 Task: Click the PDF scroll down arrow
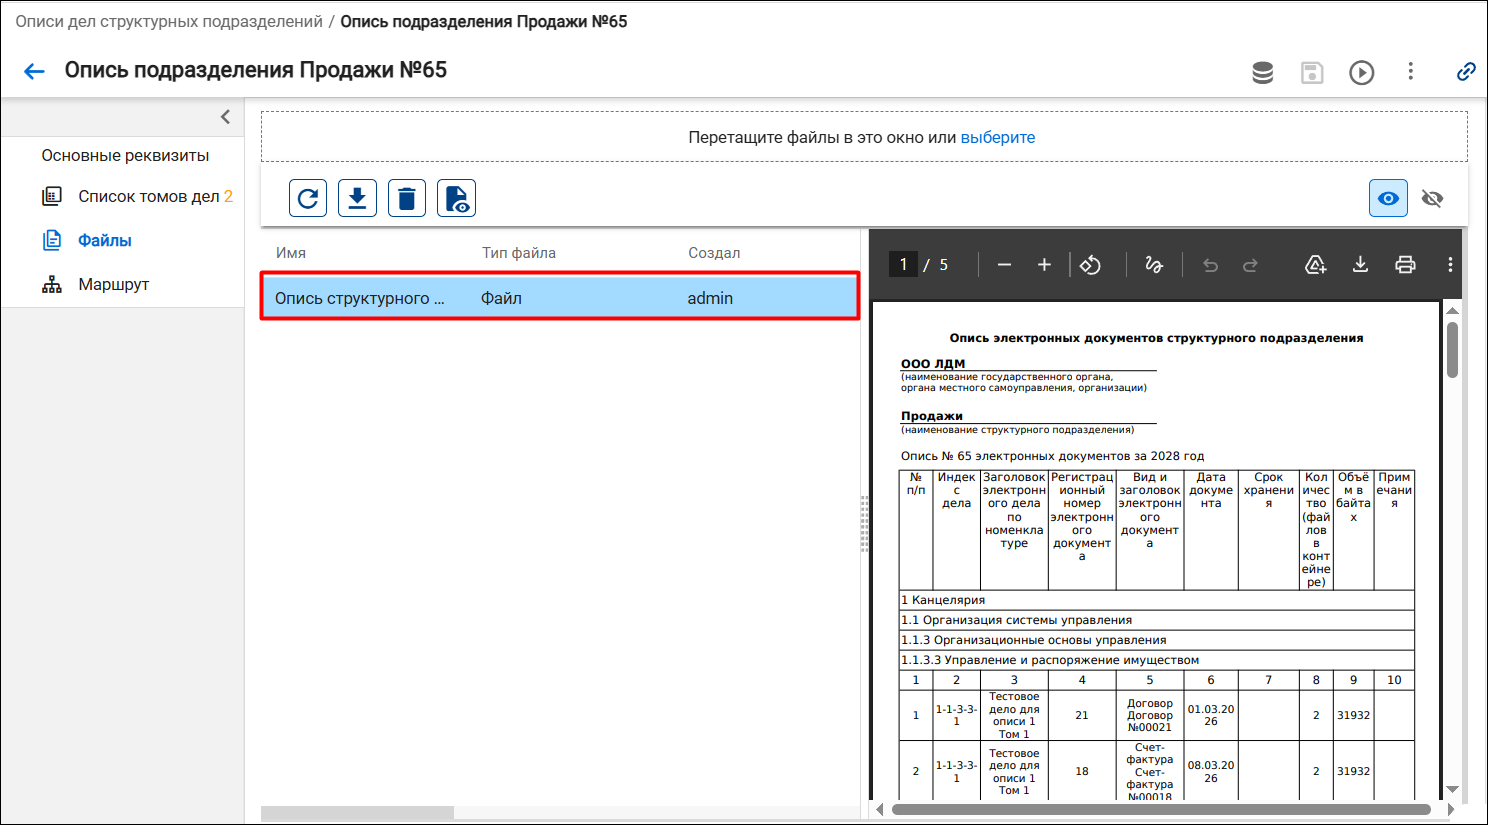click(x=1453, y=790)
